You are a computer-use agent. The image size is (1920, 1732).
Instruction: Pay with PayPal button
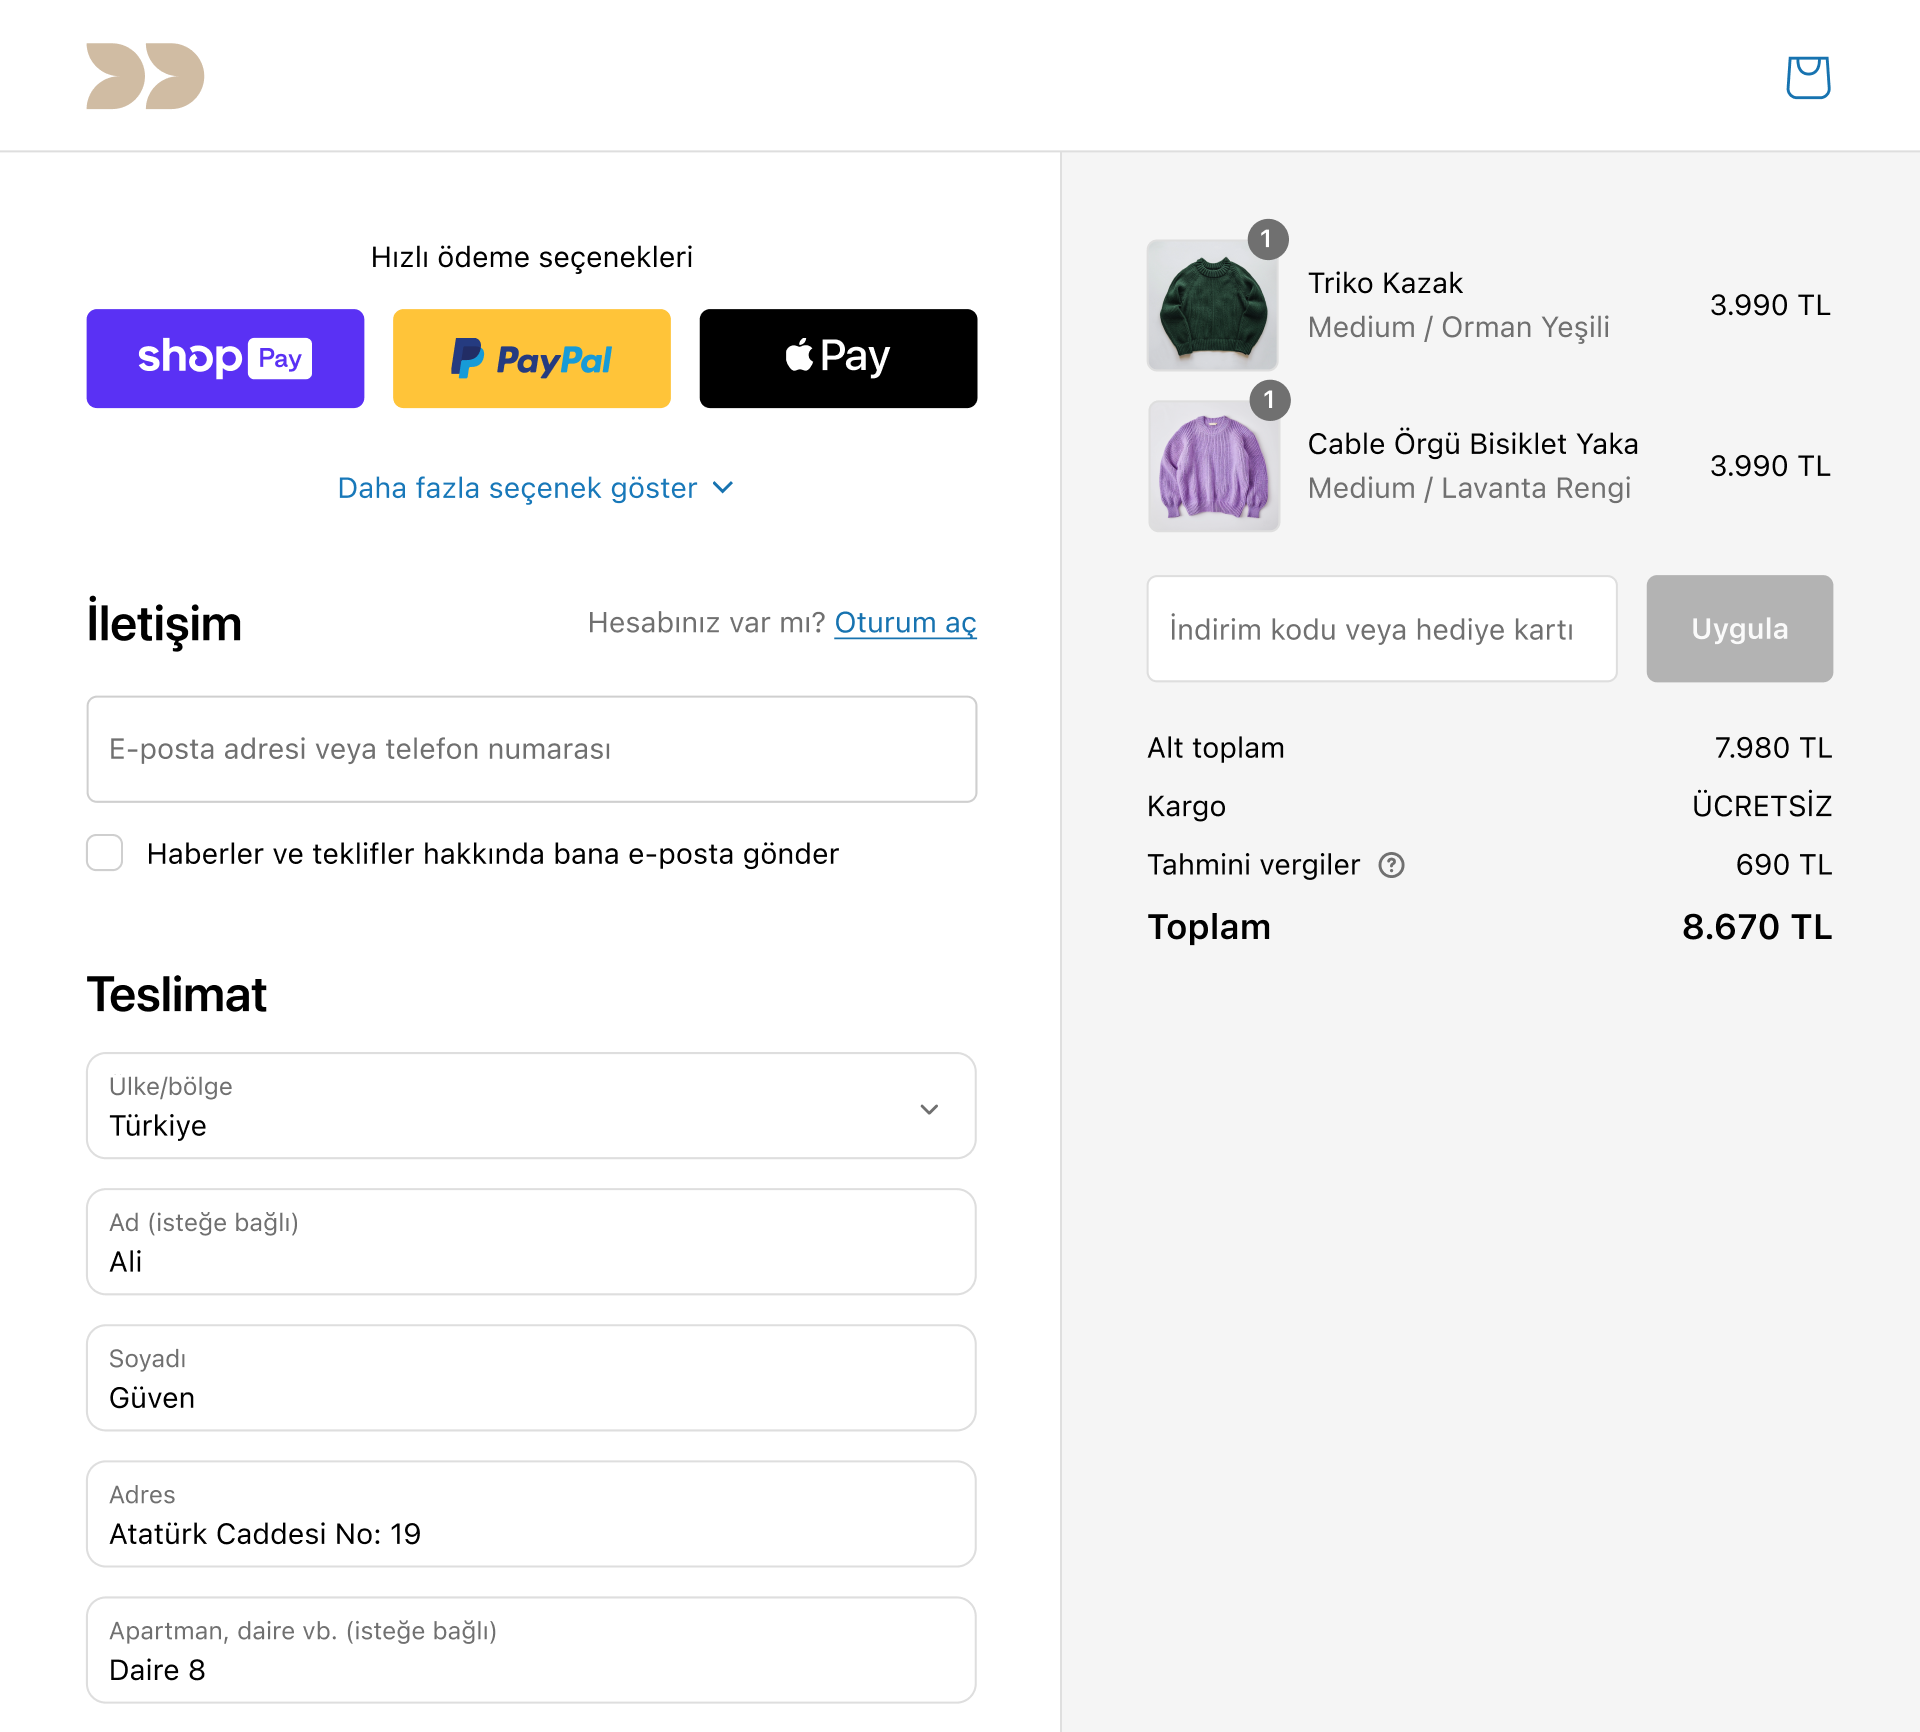(x=532, y=358)
